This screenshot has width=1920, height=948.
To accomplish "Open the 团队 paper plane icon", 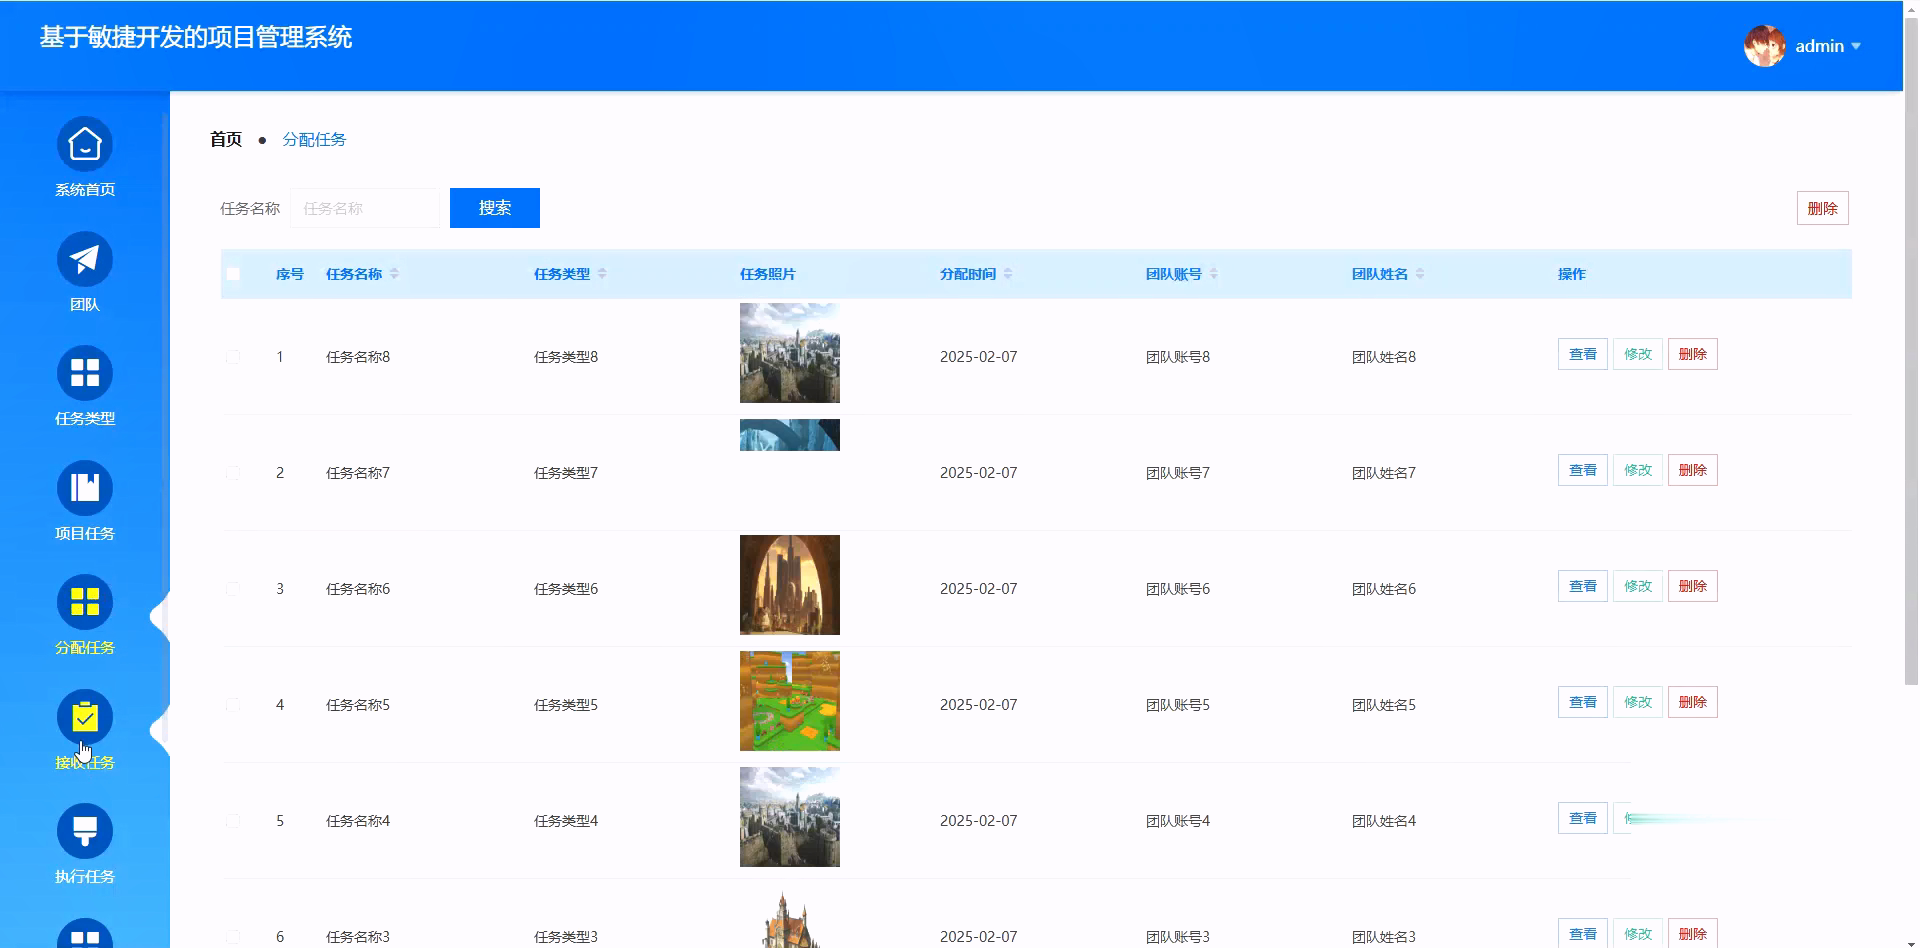I will [85, 260].
